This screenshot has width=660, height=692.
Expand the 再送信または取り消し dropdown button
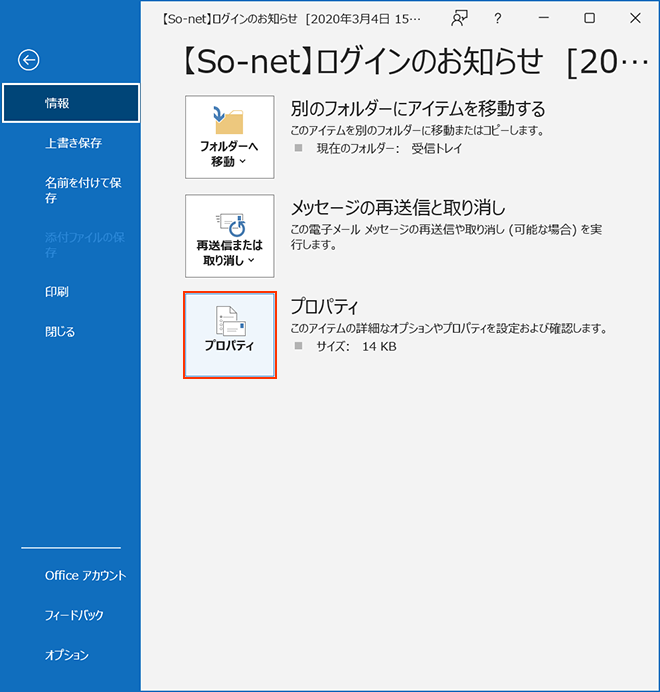(x=230, y=236)
